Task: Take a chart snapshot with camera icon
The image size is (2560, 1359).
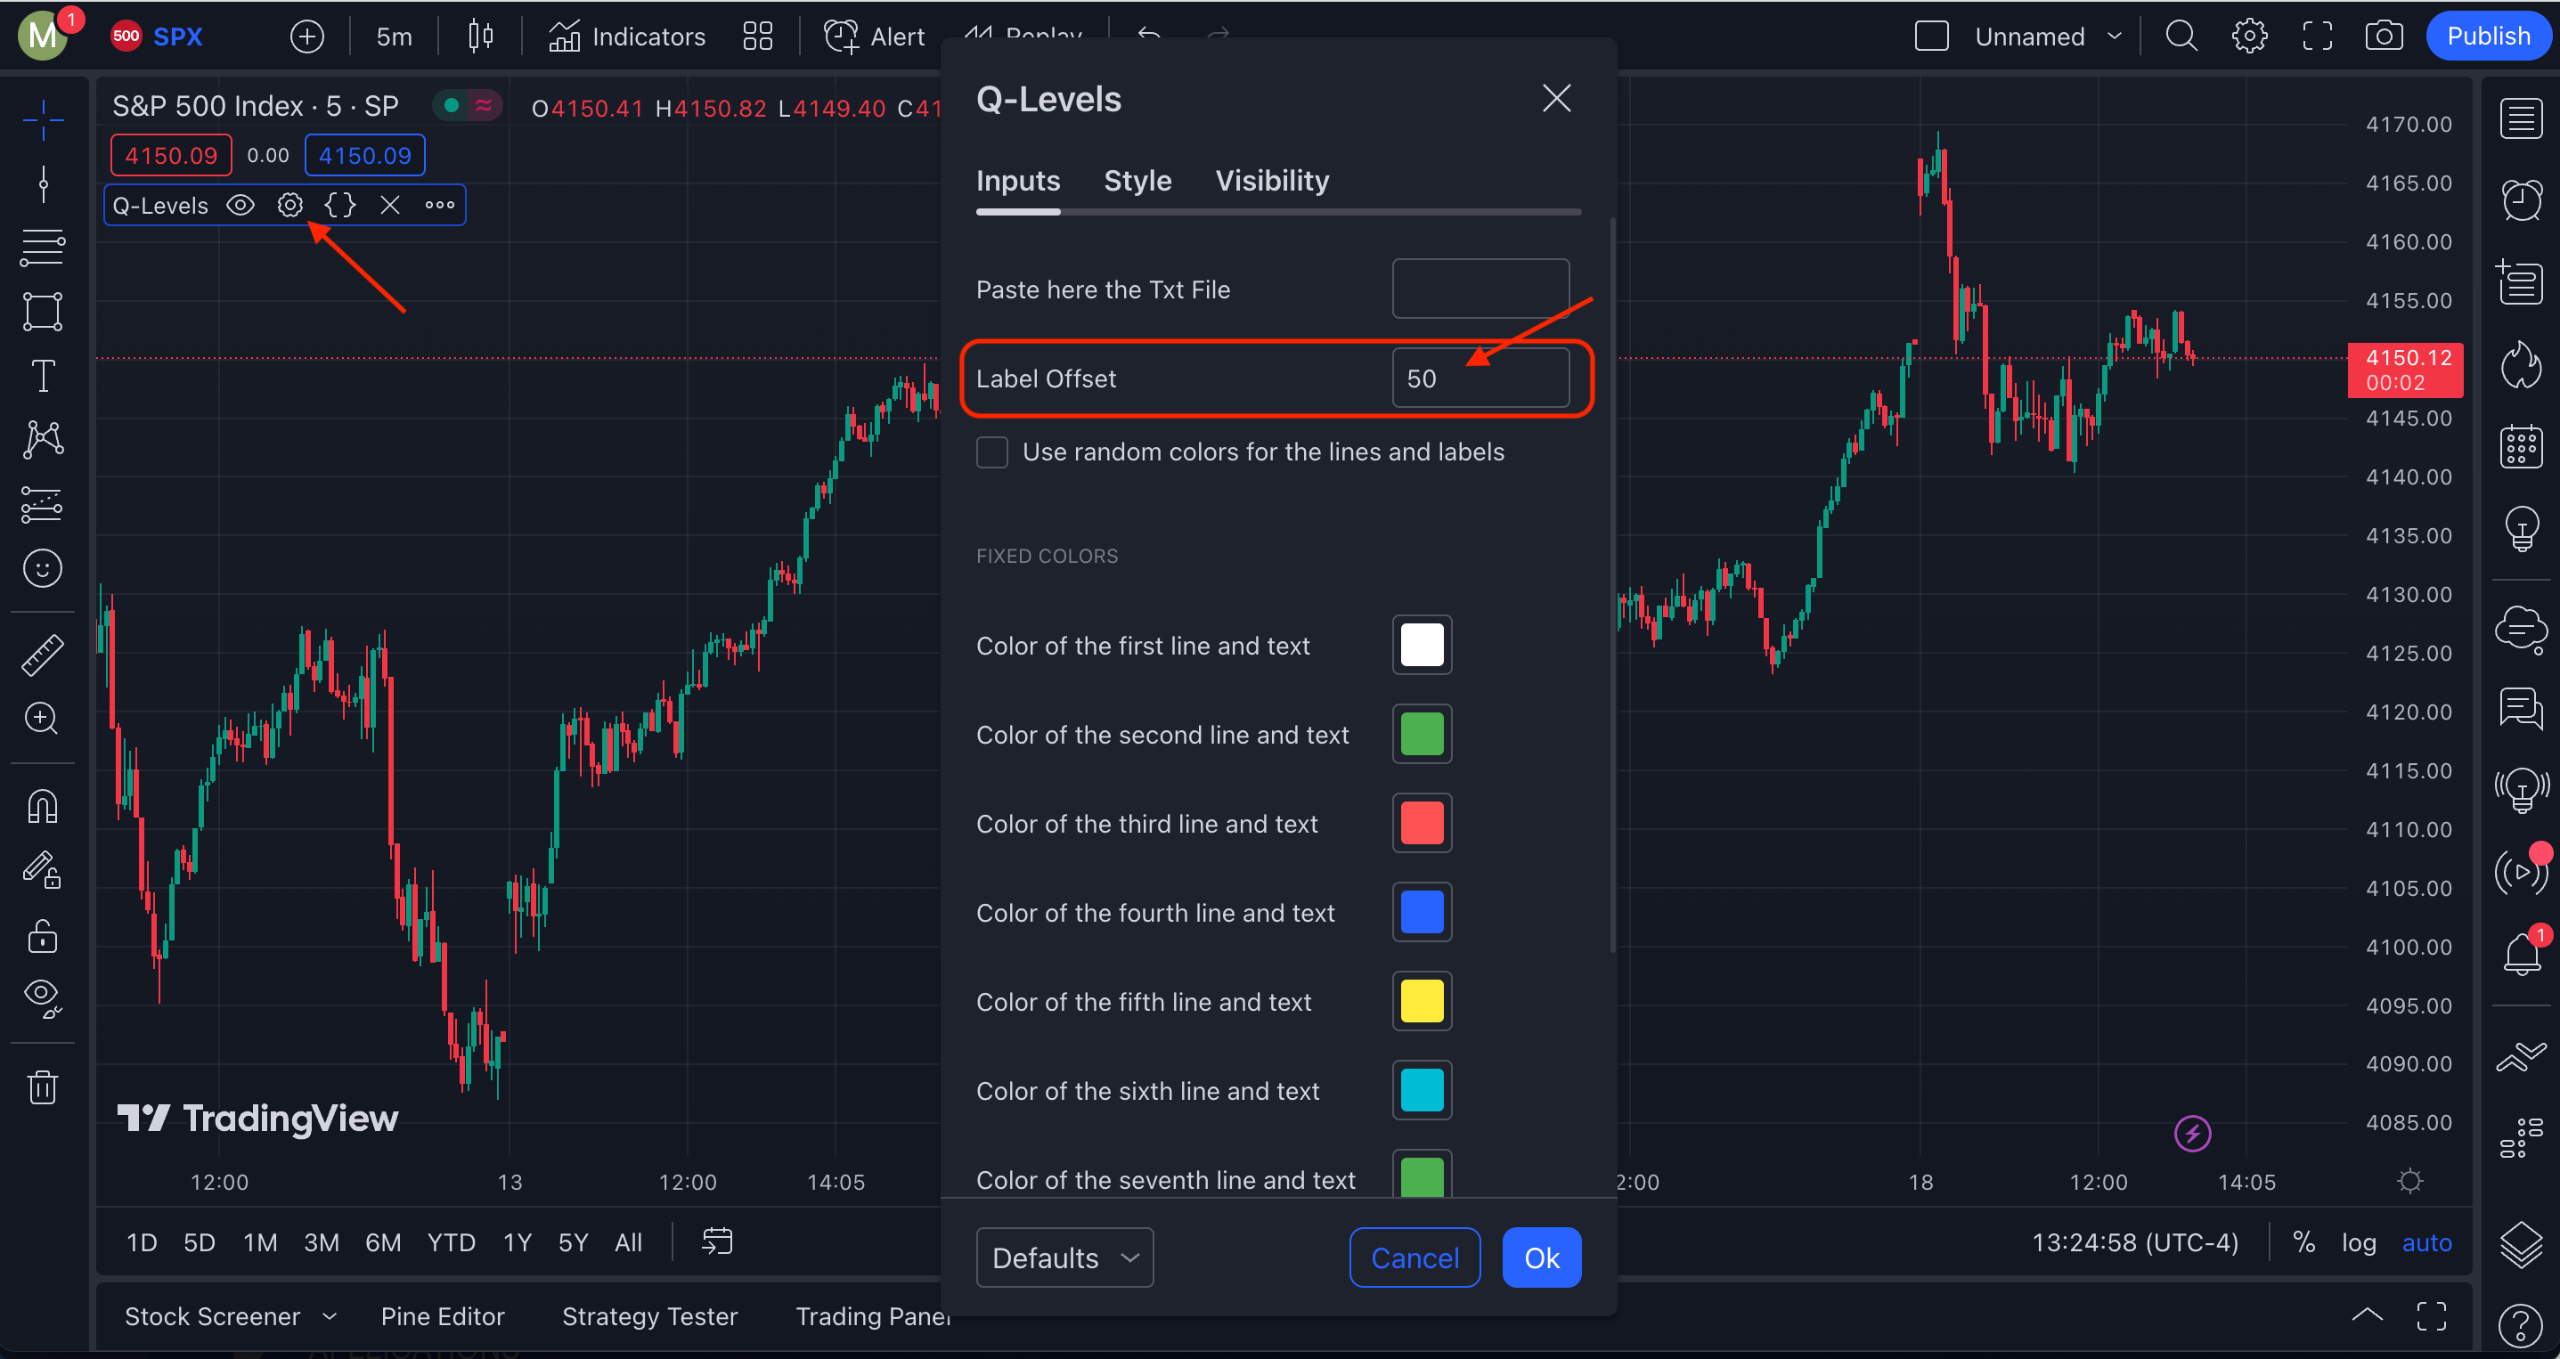Action: tap(2385, 35)
